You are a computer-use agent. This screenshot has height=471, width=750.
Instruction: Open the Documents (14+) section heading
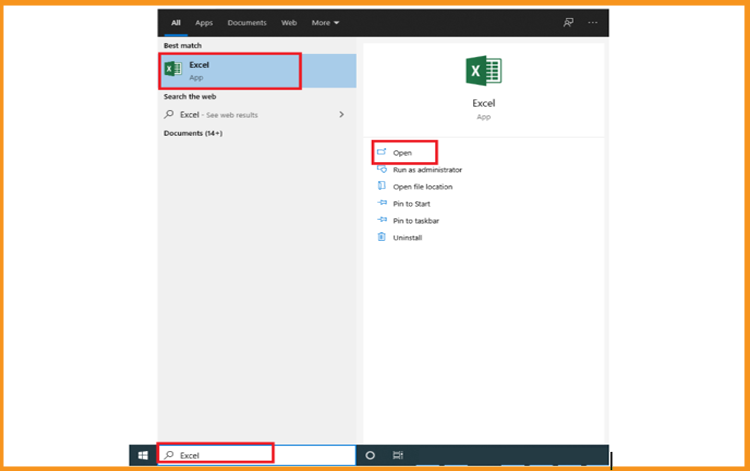[x=193, y=133]
